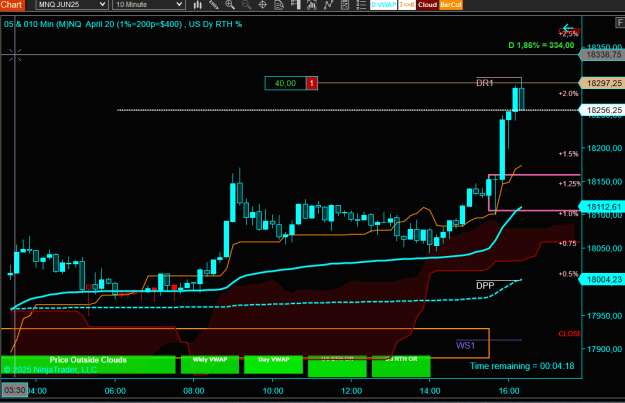Select the zoom out magnifier tool
The width and height of the screenshot is (625, 403).
pos(246,5)
